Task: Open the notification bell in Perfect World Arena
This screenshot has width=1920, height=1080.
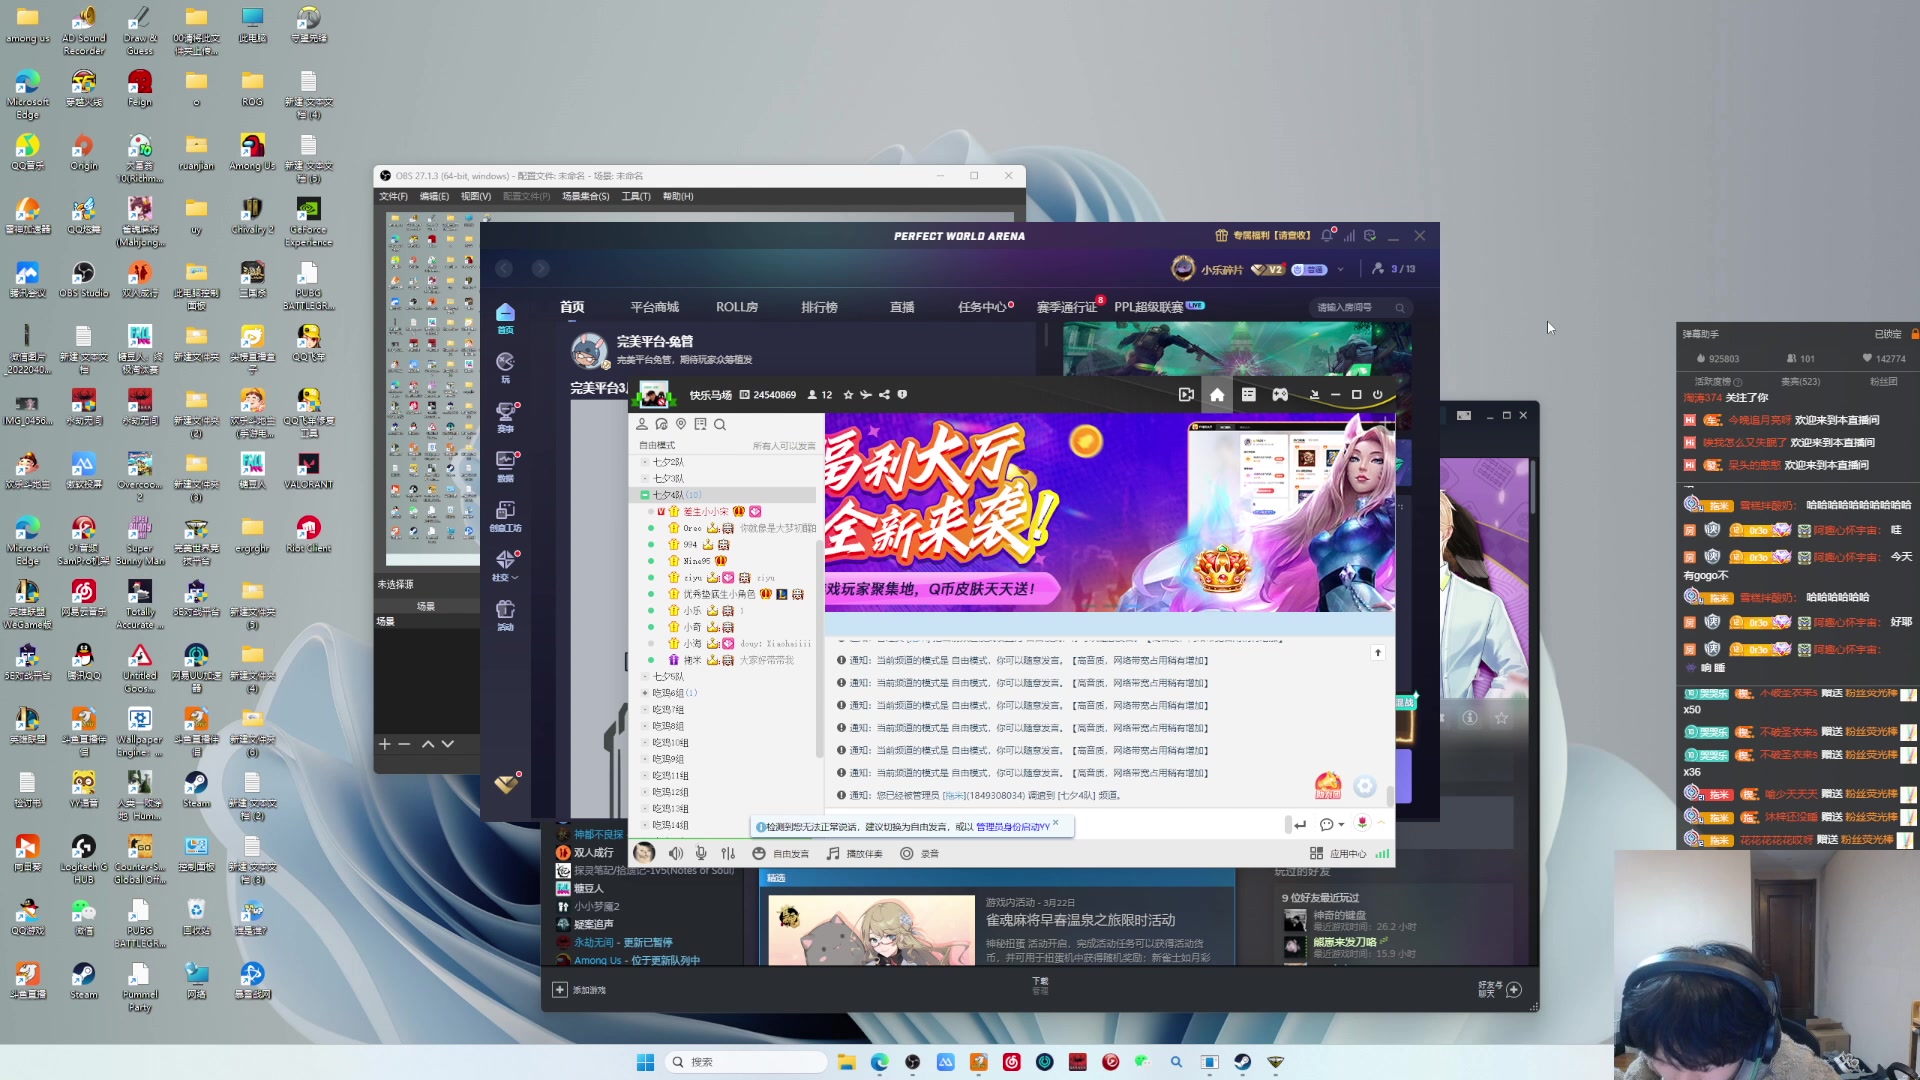Action: click(x=1327, y=236)
